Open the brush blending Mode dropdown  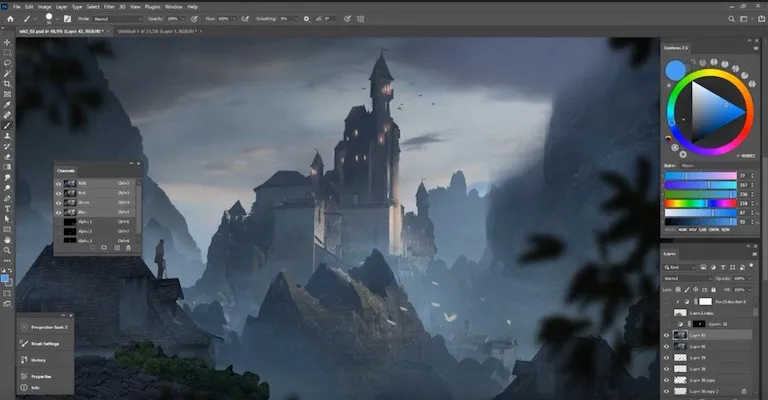110,18
